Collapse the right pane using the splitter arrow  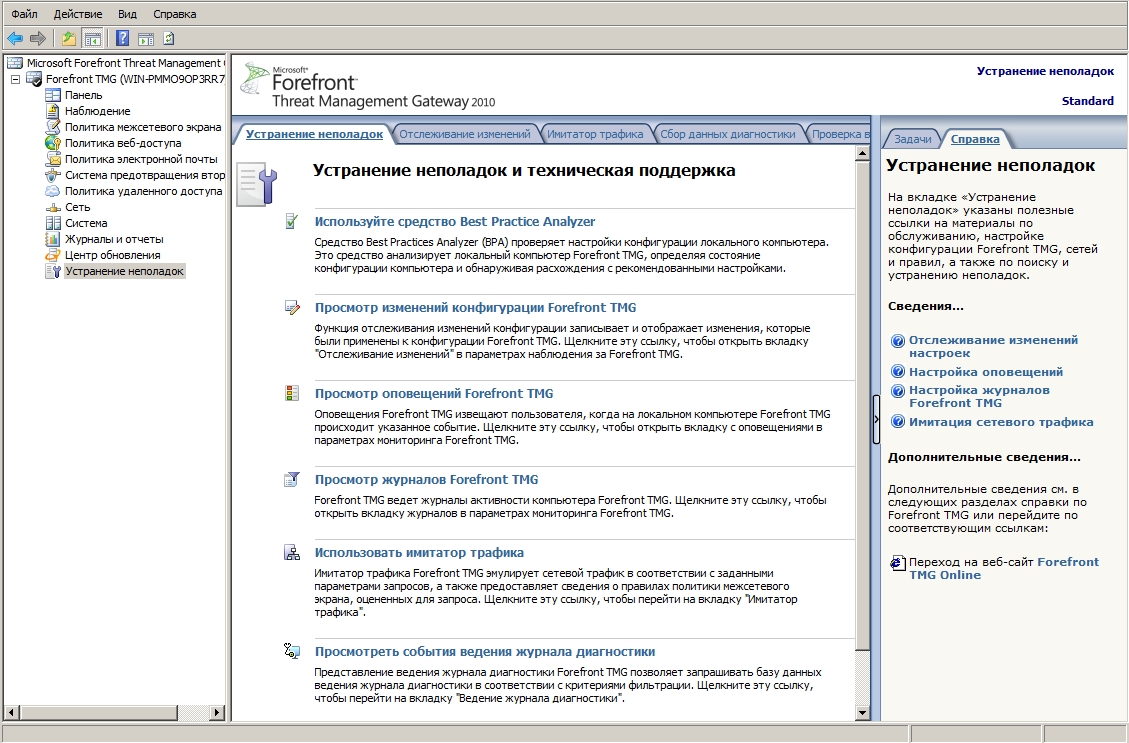876,421
